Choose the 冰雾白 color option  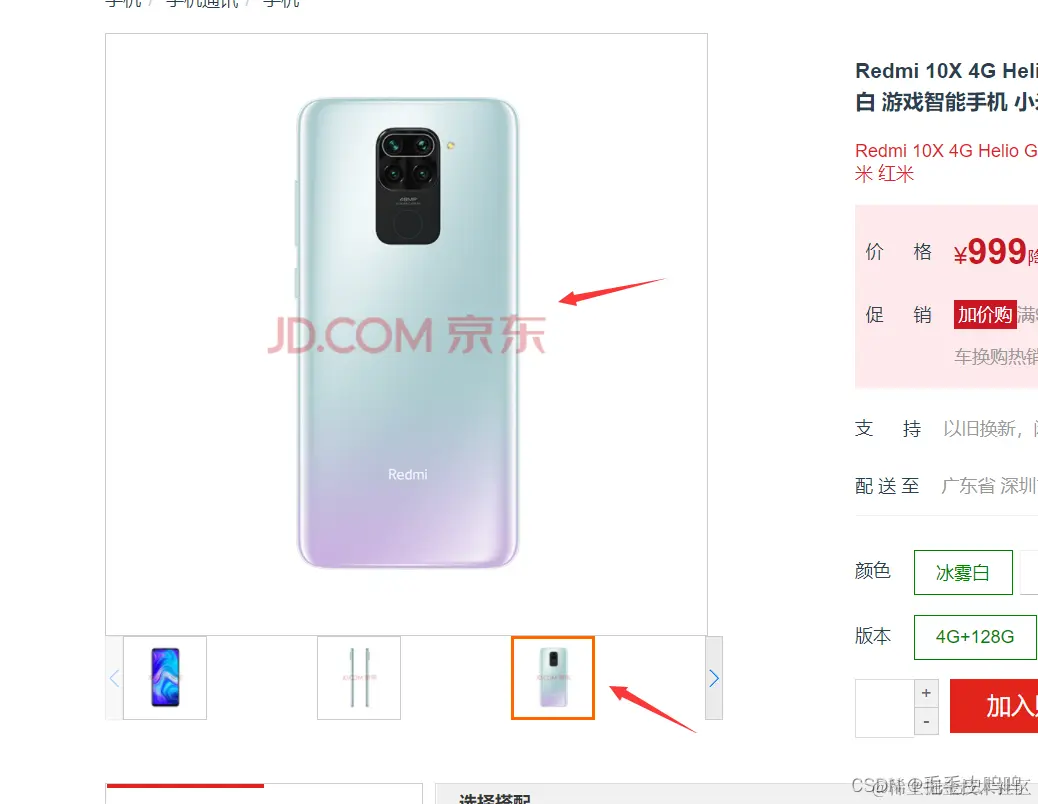click(x=963, y=572)
